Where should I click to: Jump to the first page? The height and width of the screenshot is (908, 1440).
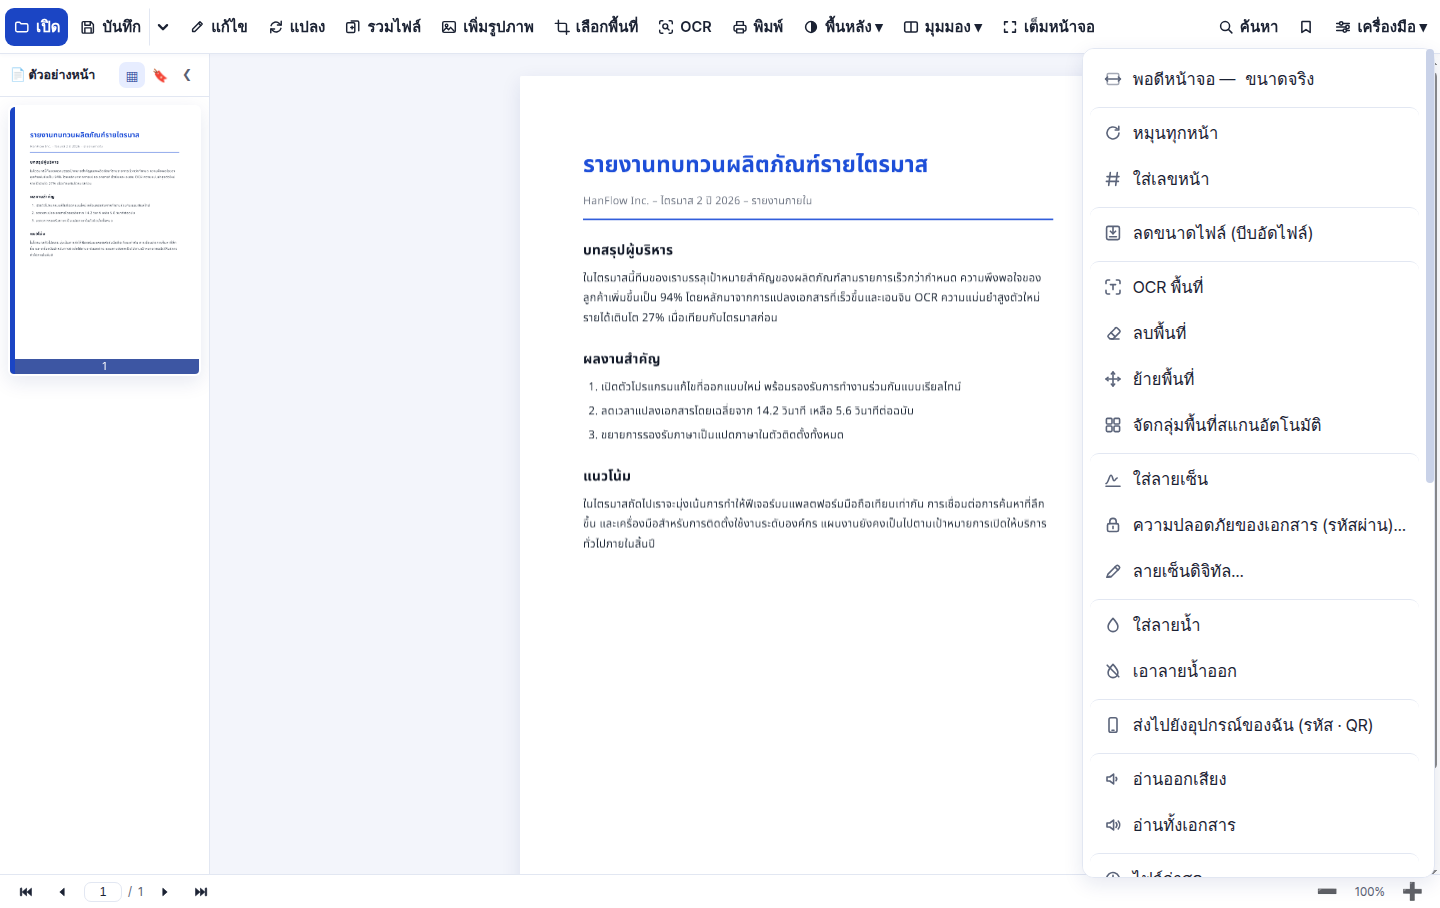coord(26,892)
